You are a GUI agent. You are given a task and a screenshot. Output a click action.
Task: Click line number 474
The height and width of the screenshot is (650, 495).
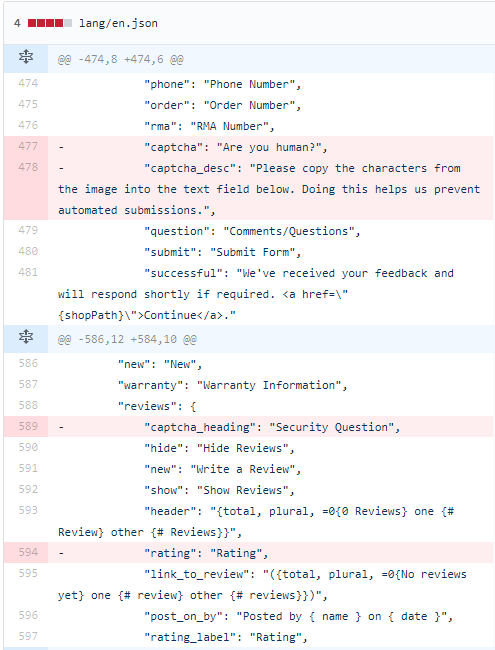(x=28, y=83)
